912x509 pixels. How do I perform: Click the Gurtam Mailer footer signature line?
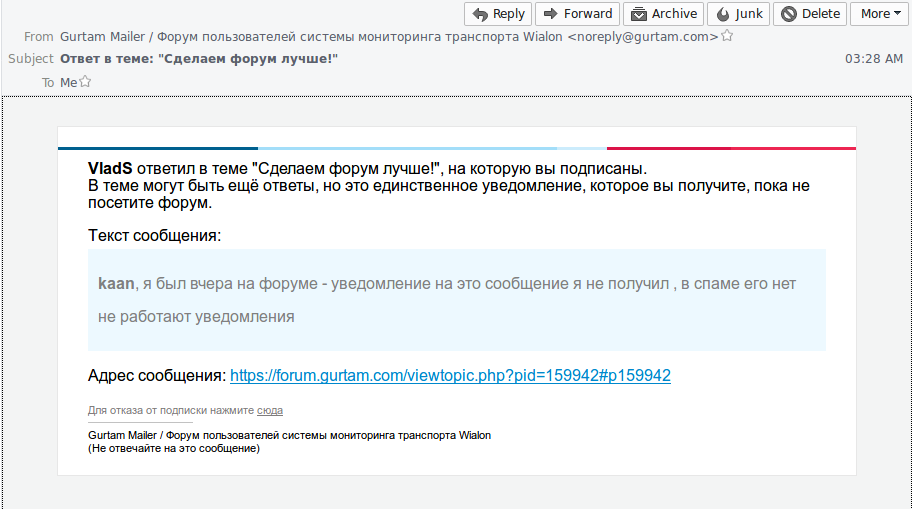(x=289, y=436)
